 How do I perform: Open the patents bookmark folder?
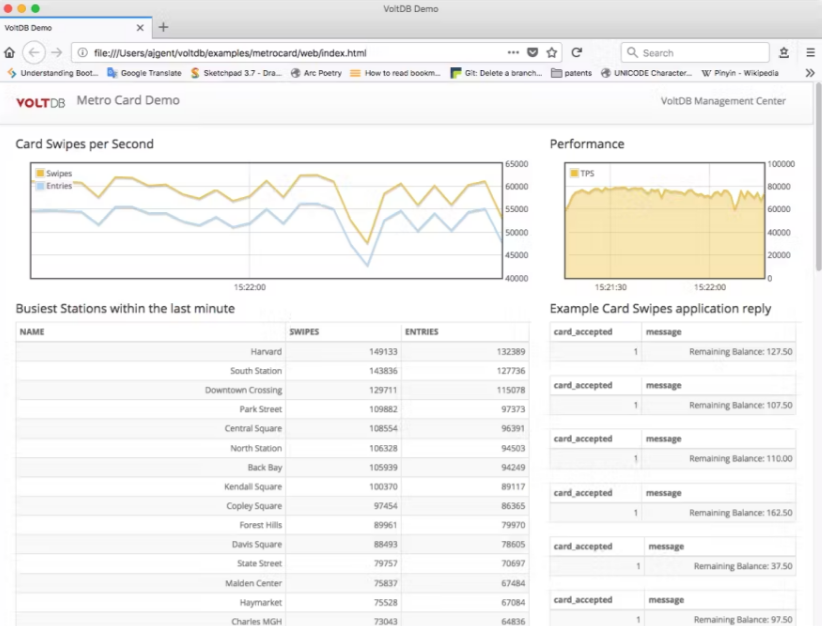point(570,73)
